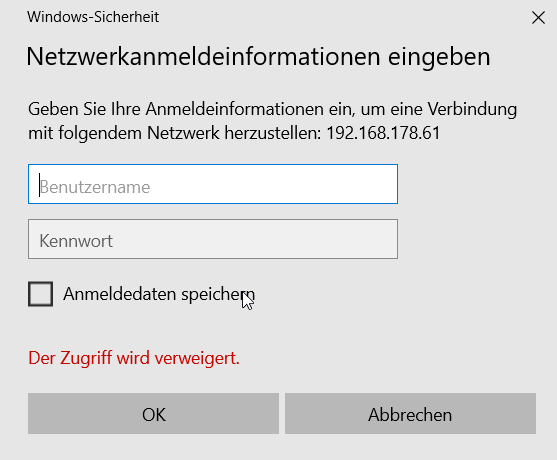Screen dimensions: 557x460
Task: Focus the Benutzername input field
Action: (x=213, y=184)
